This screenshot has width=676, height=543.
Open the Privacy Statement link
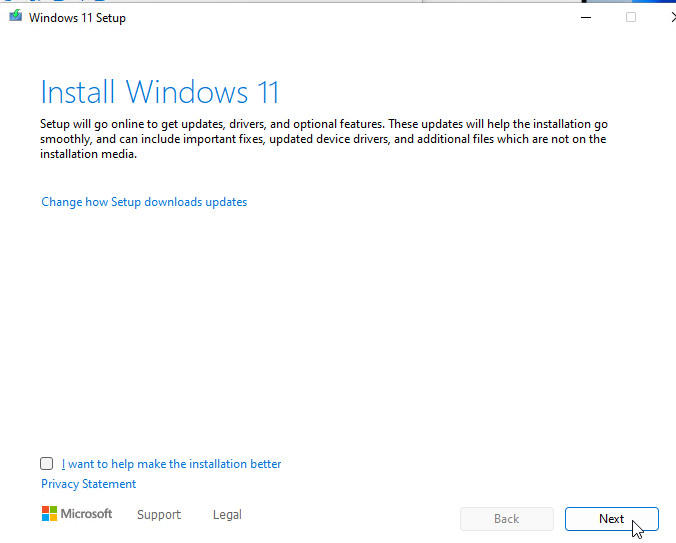88,484
